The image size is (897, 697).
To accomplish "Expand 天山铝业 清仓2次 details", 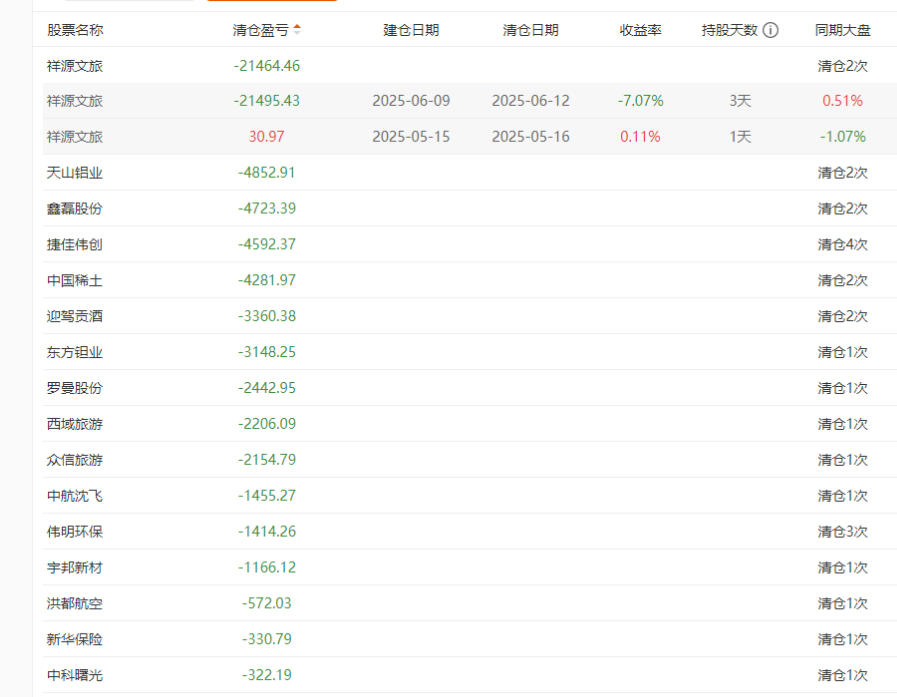I will click(x=843, y=172).
